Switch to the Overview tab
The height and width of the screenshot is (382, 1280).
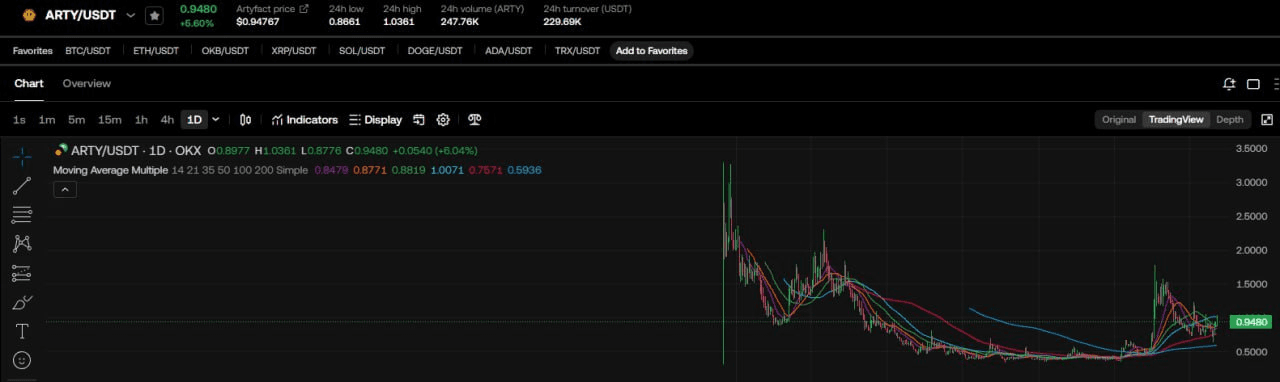coord(87,84)
